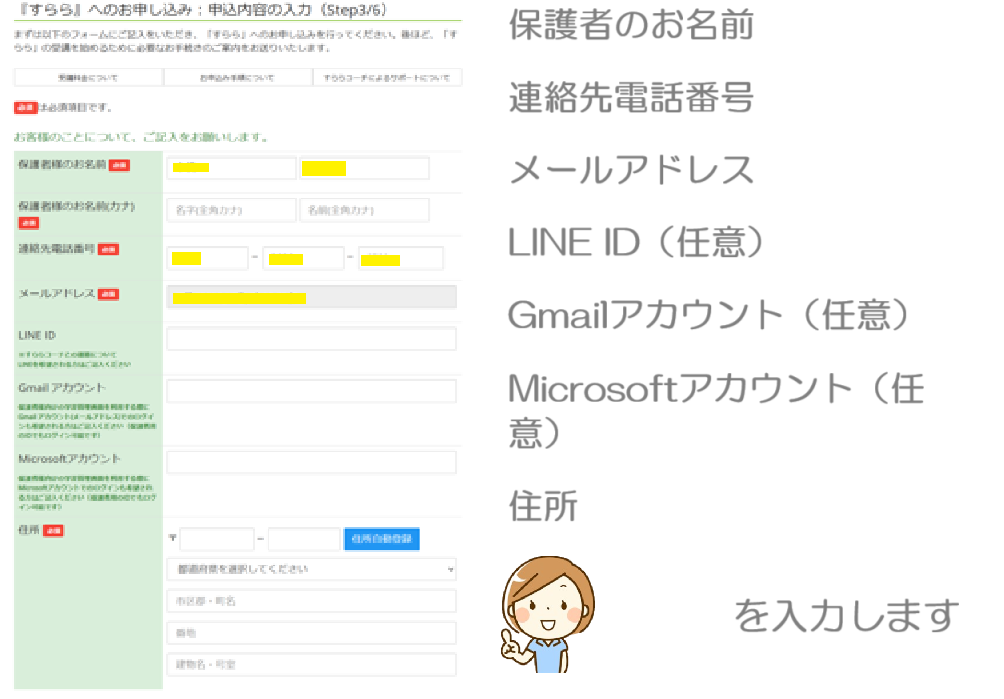The image size is (1004, 699).
Task: Click the 必須 badge beside 住所
Action: [54, 530]
